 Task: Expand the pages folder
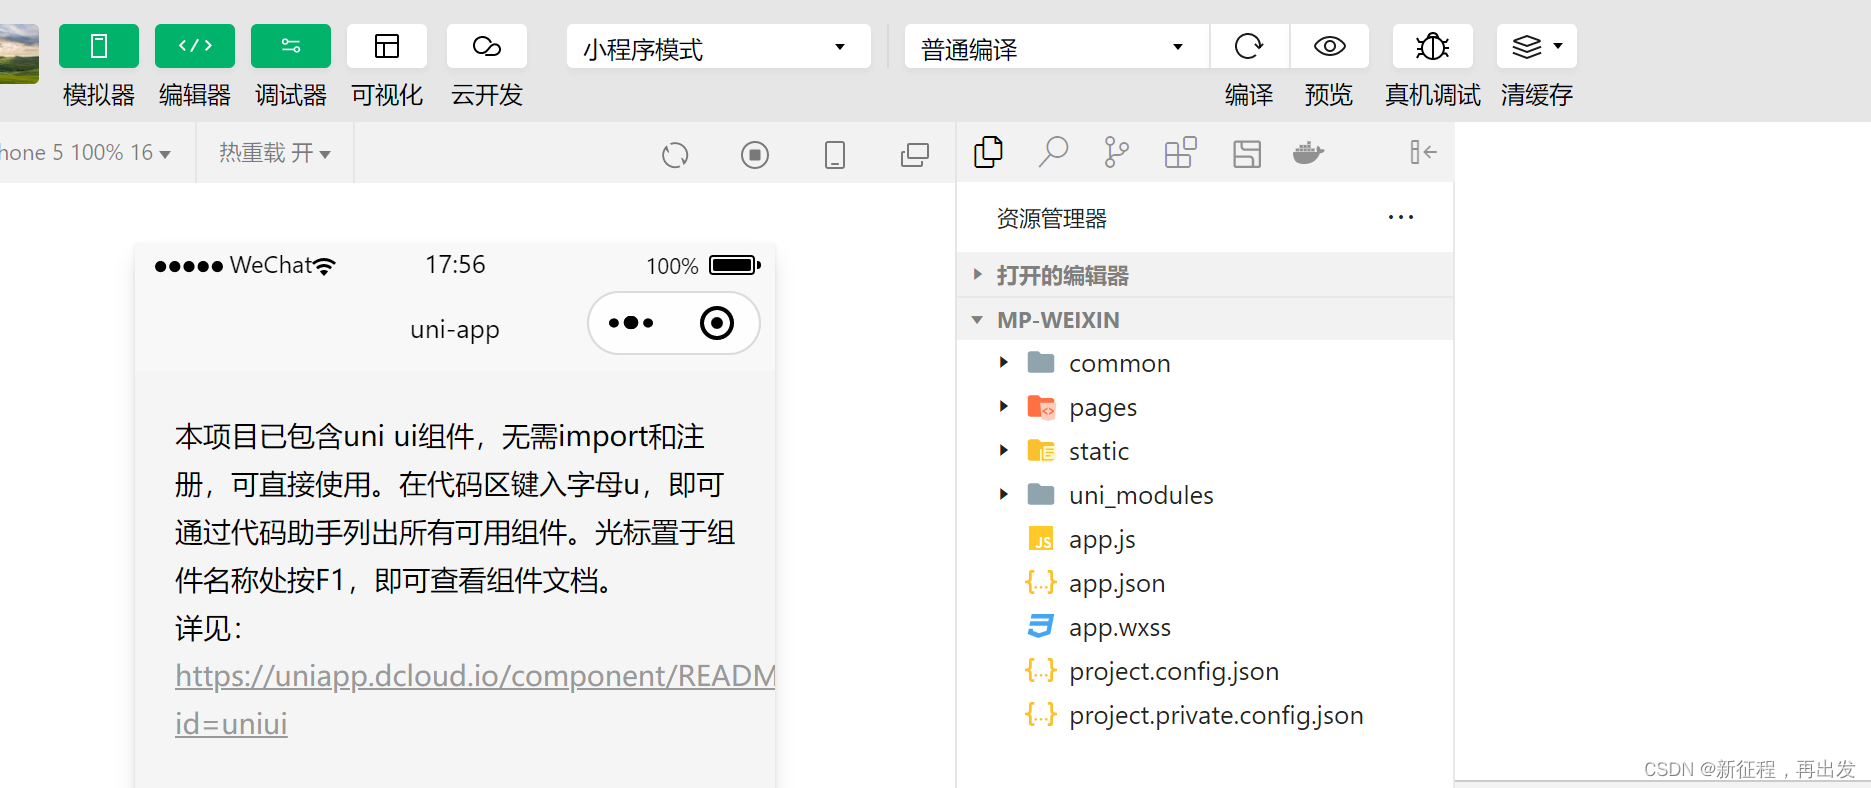(1205, 407)
